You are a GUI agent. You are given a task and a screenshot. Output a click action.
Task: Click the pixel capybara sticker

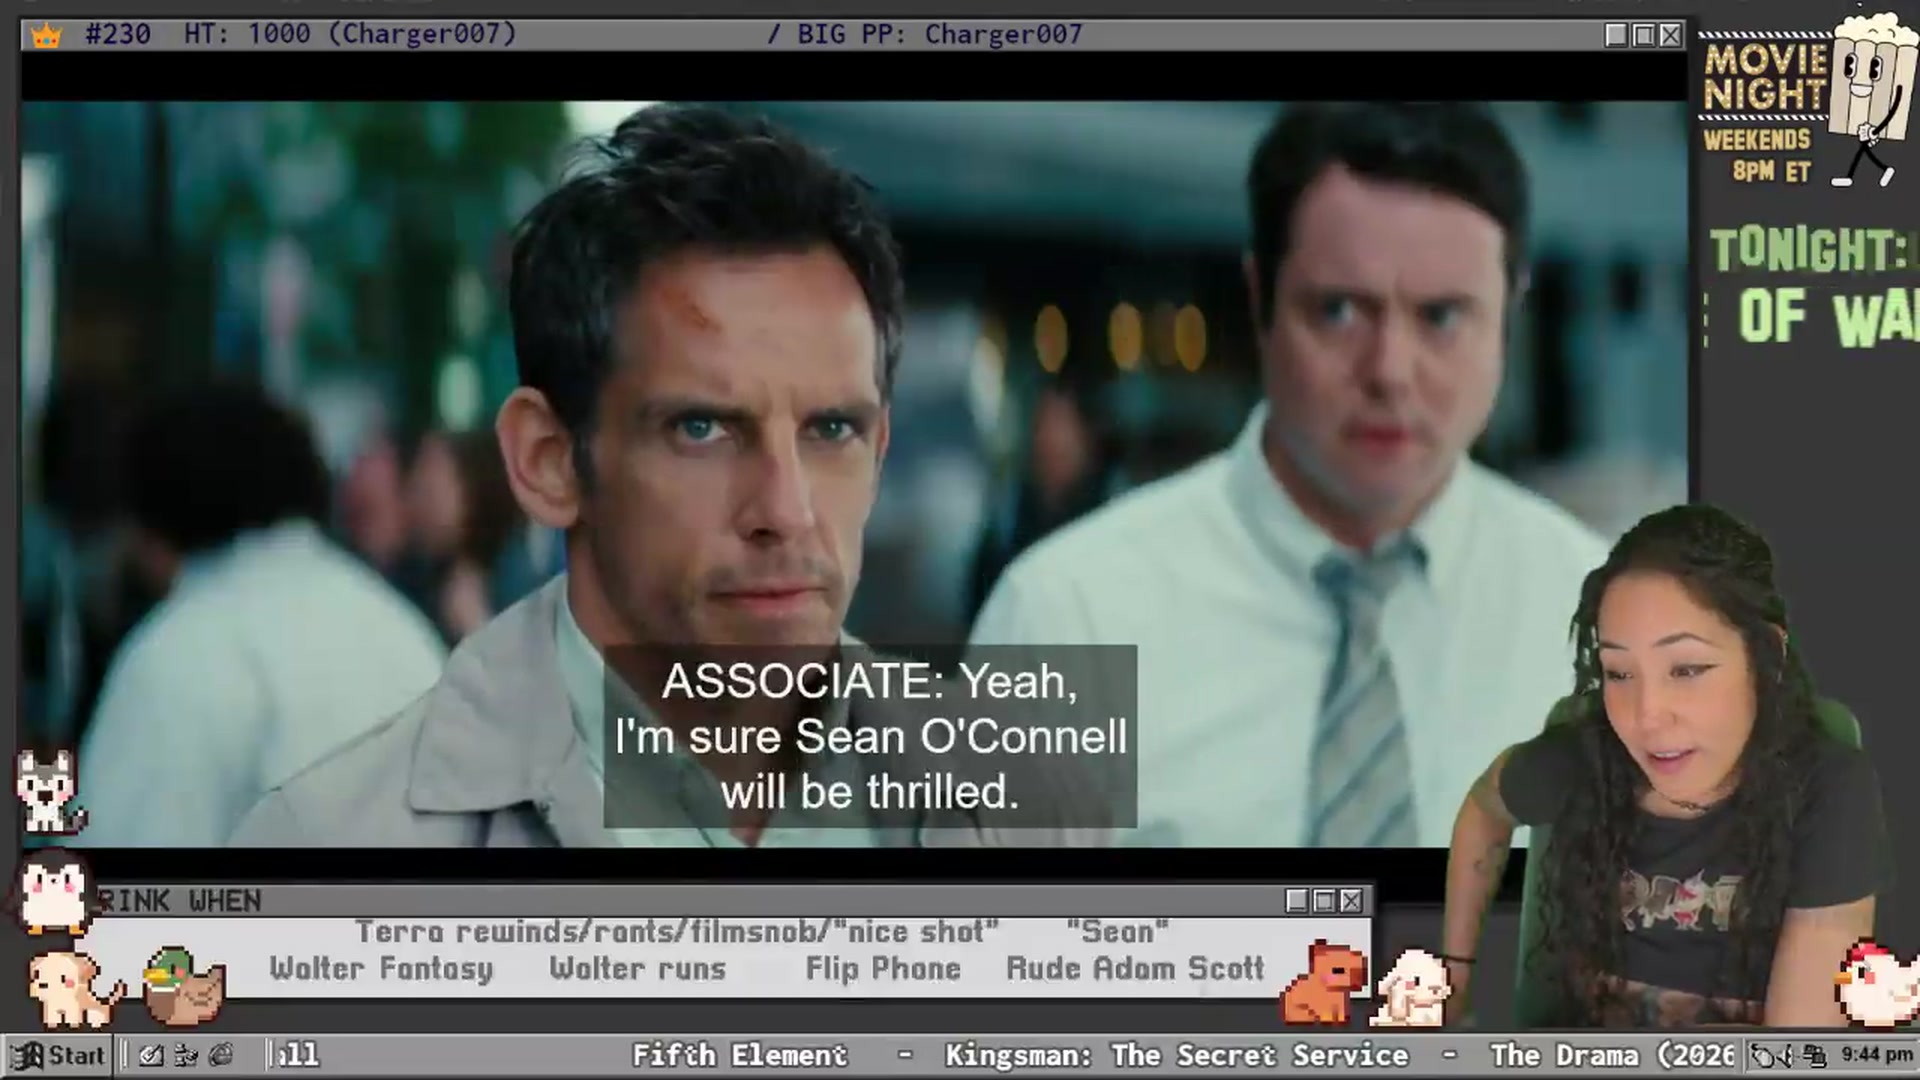tap(1322, 984)
